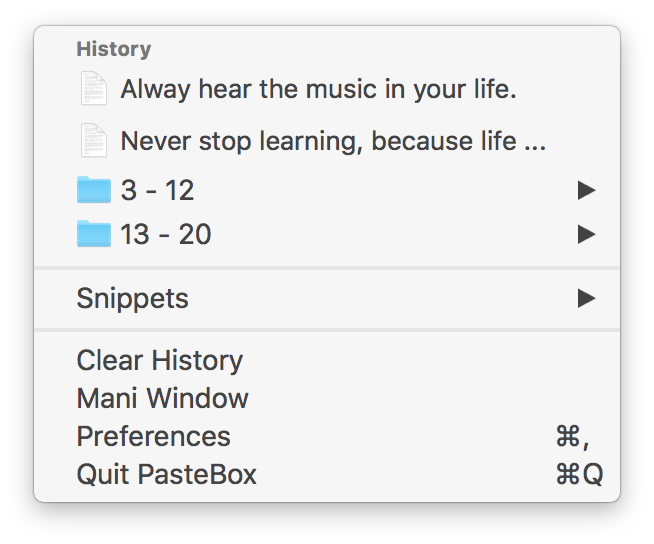Screen dimensions: 654x544
Task: Click the ⌘Q shortcut beside Quit PasteBox
Action: click(x=579, y=474)
